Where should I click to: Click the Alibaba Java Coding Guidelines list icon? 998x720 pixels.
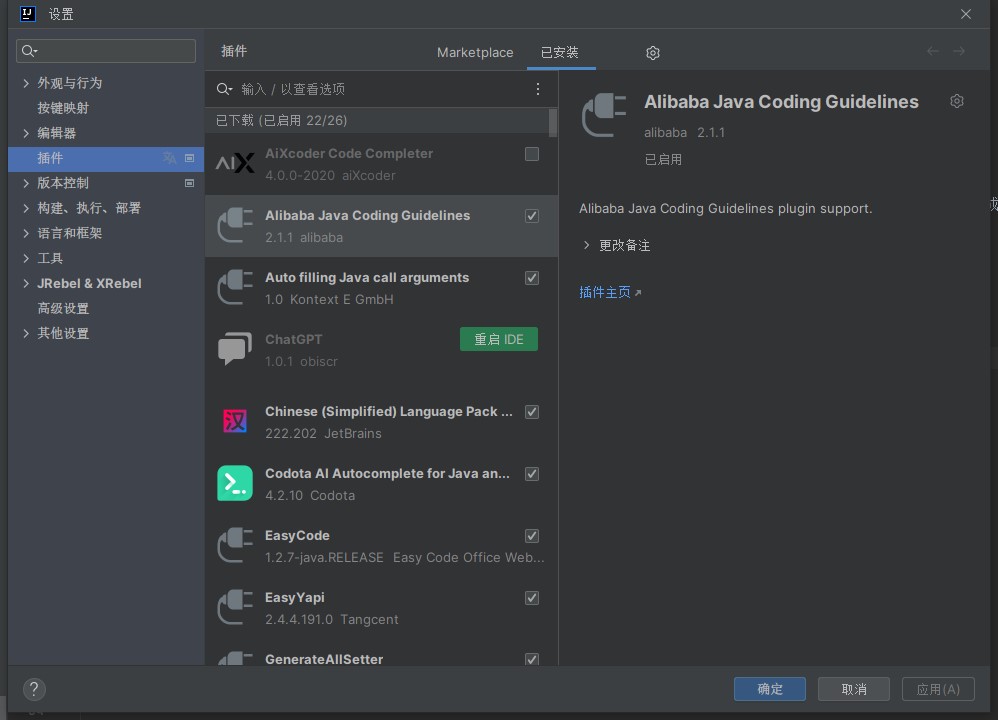pyautogui.click(x=235, y=225)
